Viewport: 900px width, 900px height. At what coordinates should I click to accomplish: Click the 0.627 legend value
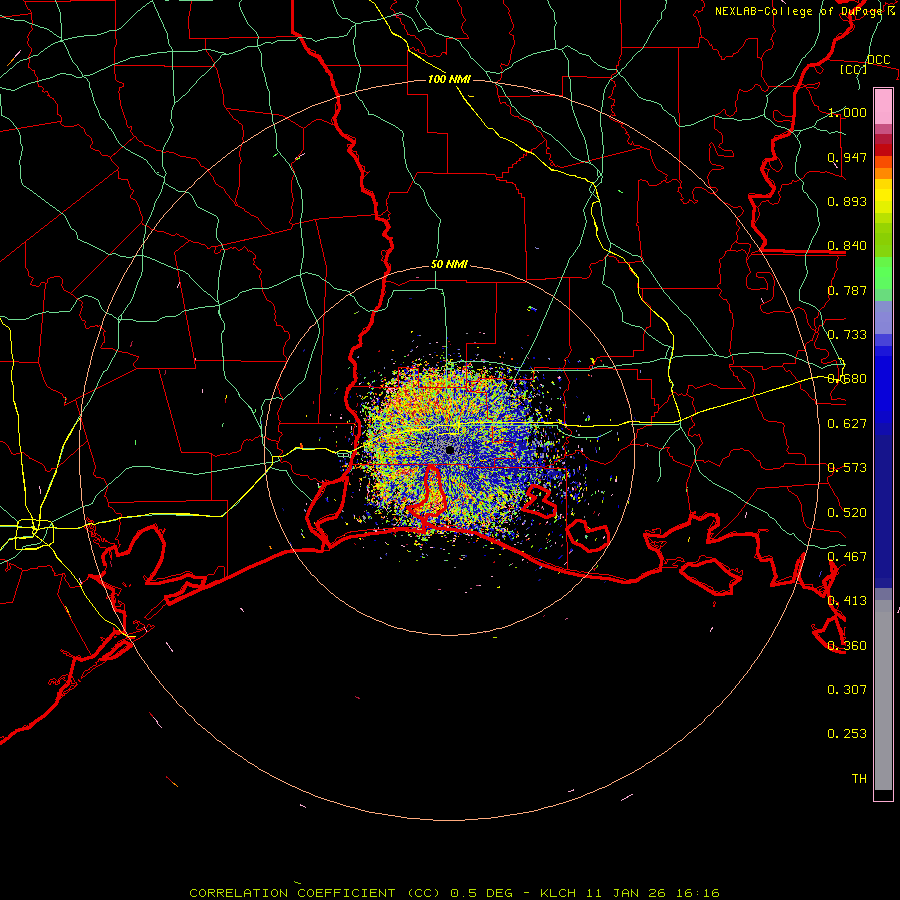click(847, 424)
